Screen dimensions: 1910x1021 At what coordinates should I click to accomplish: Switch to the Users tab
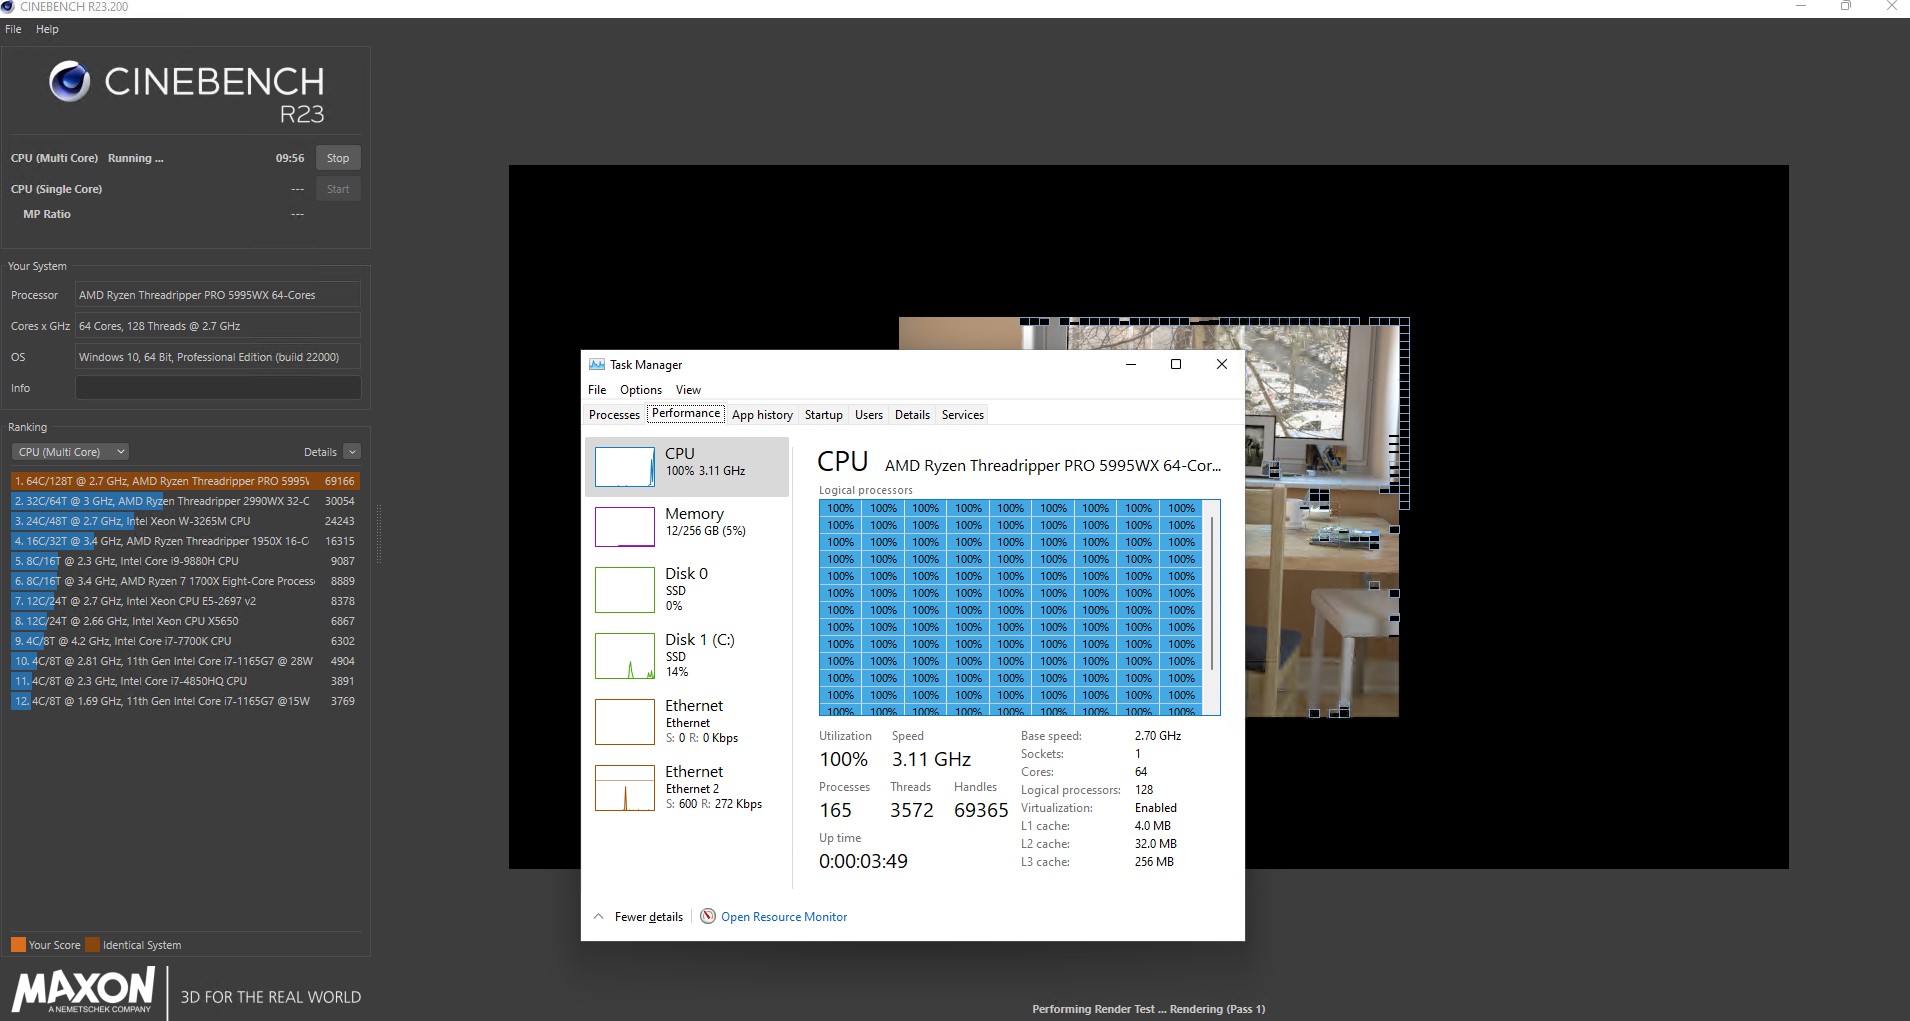(869, 415)
